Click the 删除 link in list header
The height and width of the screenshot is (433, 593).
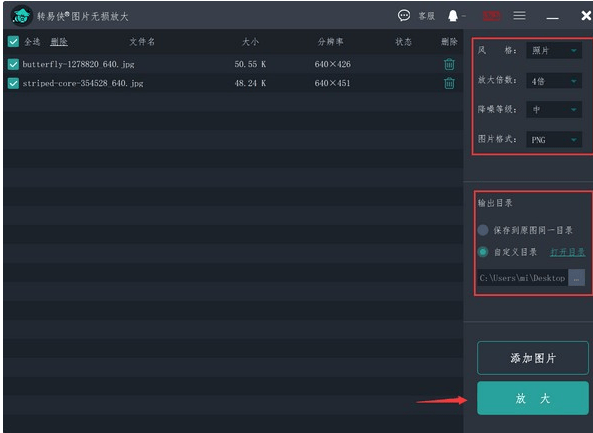point(59,42)
